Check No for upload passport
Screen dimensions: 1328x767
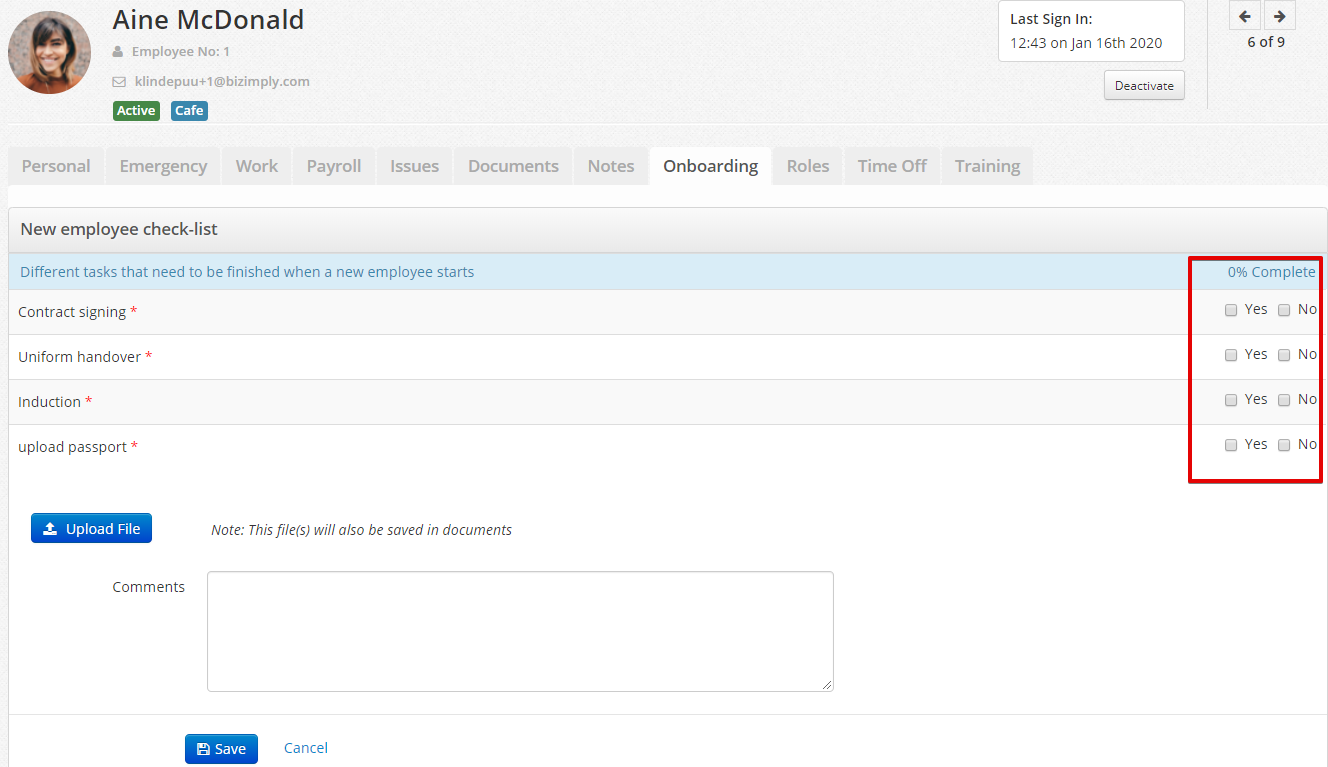[x=1284, y=445]
